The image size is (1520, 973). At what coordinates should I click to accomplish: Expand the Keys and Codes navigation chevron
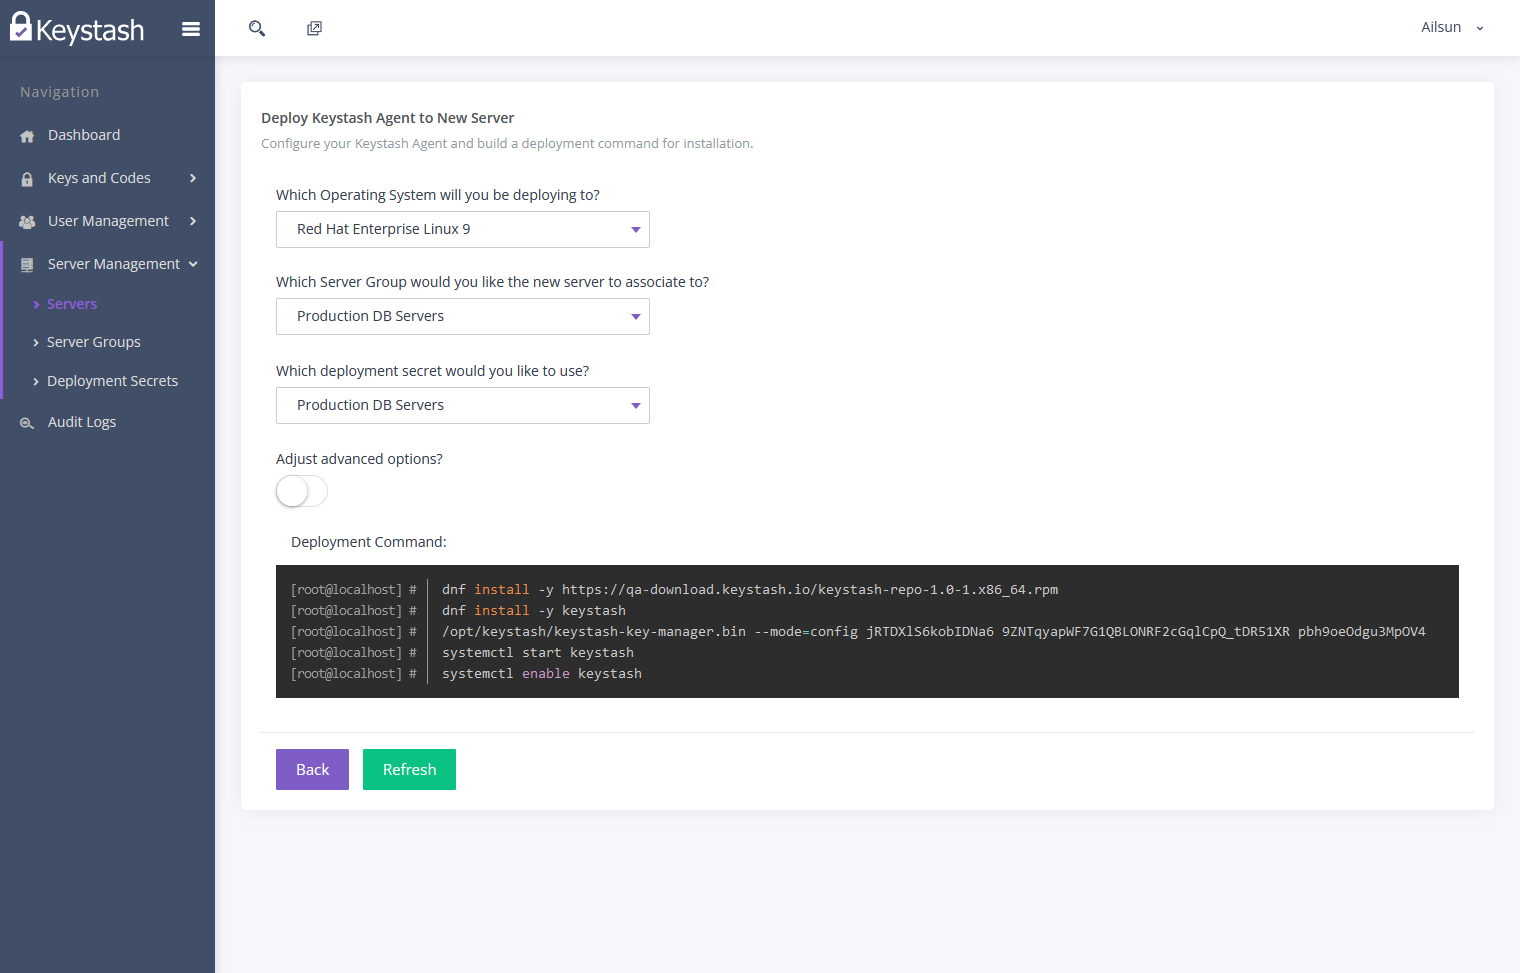point(192,177)
